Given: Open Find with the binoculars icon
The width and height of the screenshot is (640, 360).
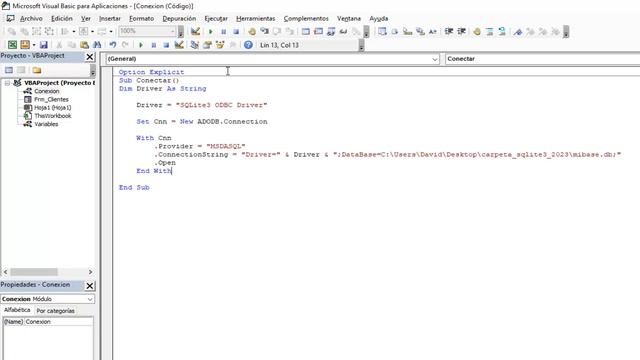Looking at the screenshot, I should point(97,45).
